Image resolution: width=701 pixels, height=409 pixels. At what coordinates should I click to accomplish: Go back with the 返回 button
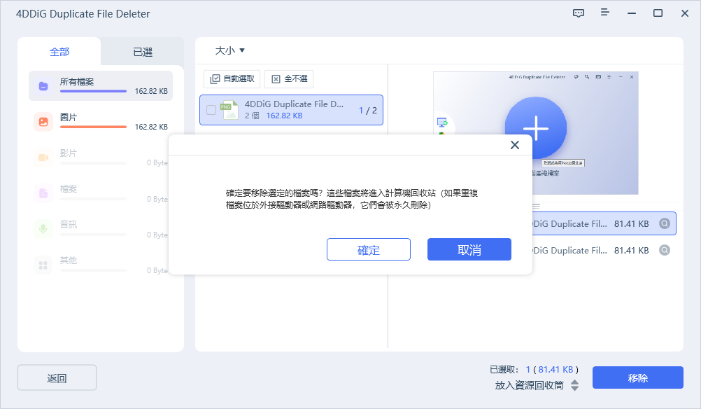coord(57,378)
